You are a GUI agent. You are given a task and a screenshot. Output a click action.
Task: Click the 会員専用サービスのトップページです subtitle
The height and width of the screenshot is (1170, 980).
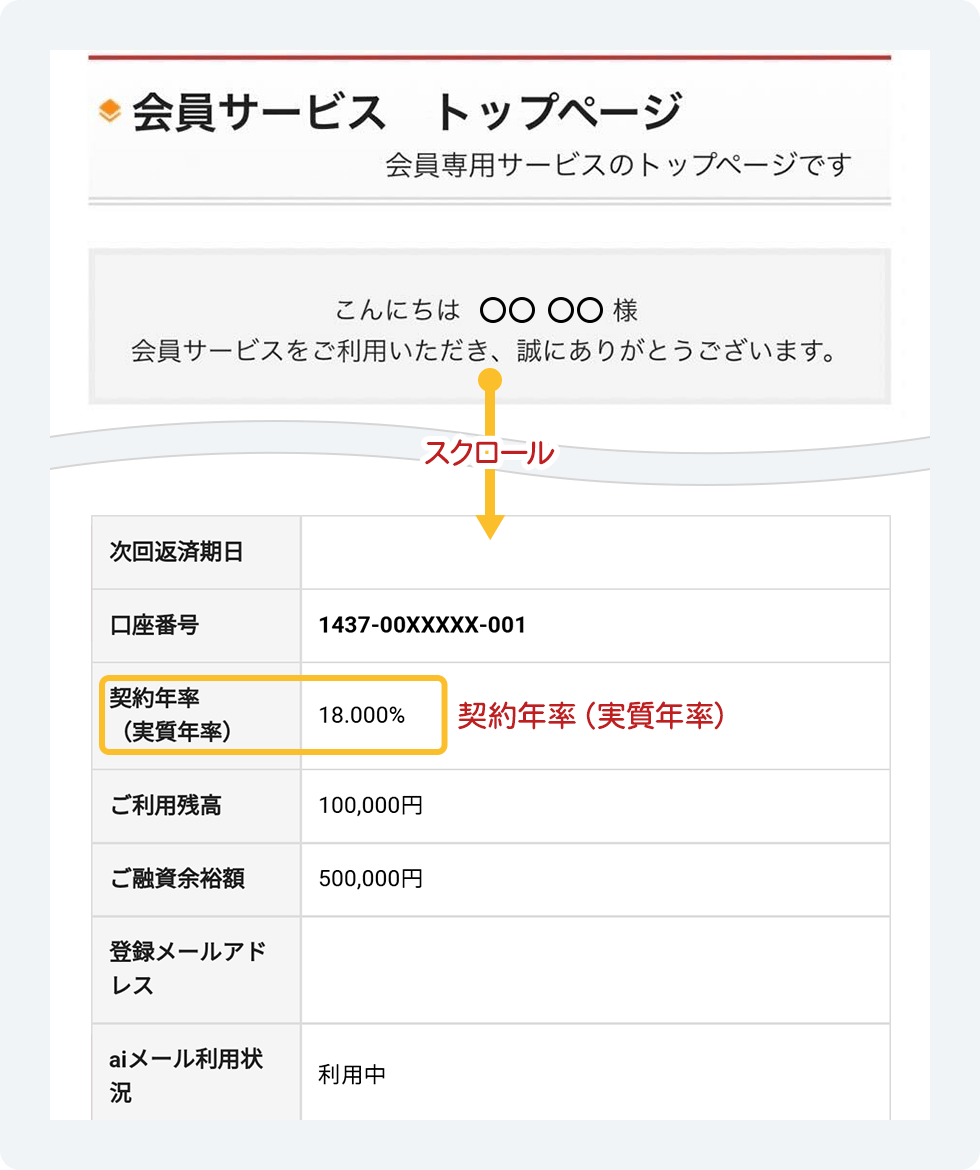click(618, 165)
